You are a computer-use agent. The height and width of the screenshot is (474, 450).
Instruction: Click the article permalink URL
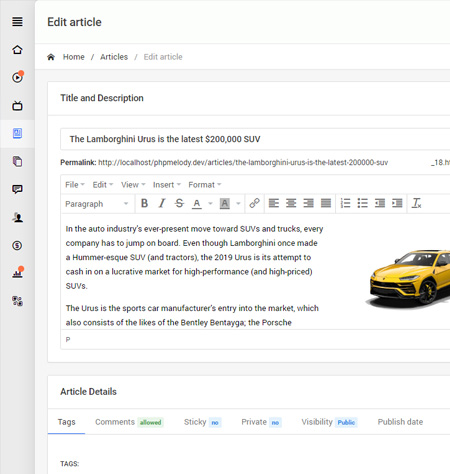pos(243,163)
